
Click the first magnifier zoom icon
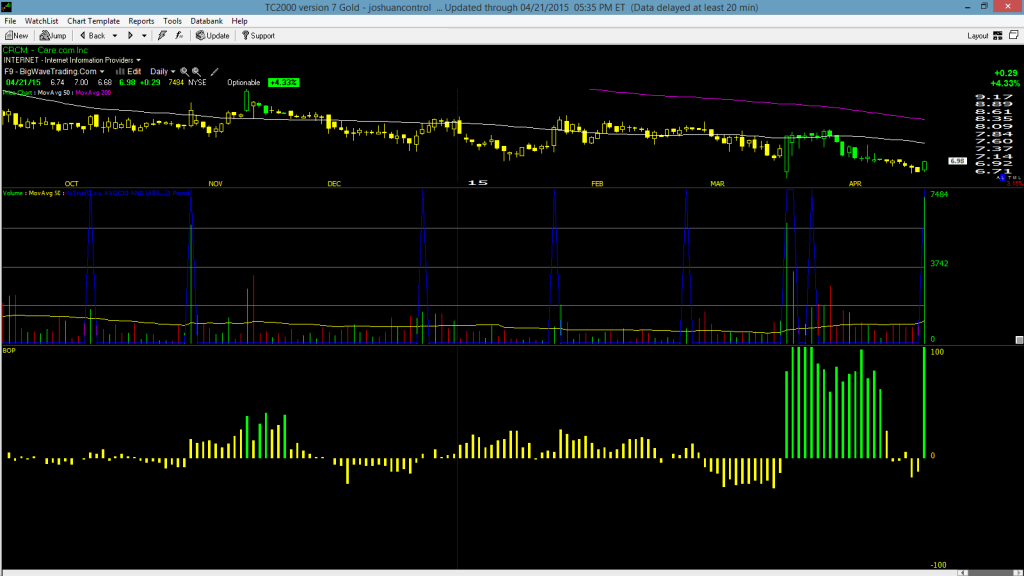(184, 72)
